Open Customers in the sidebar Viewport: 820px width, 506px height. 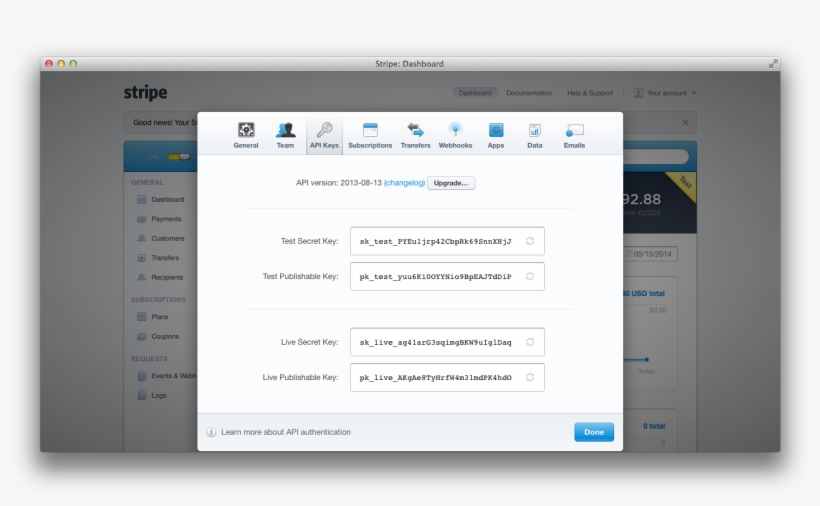point(161,238)
